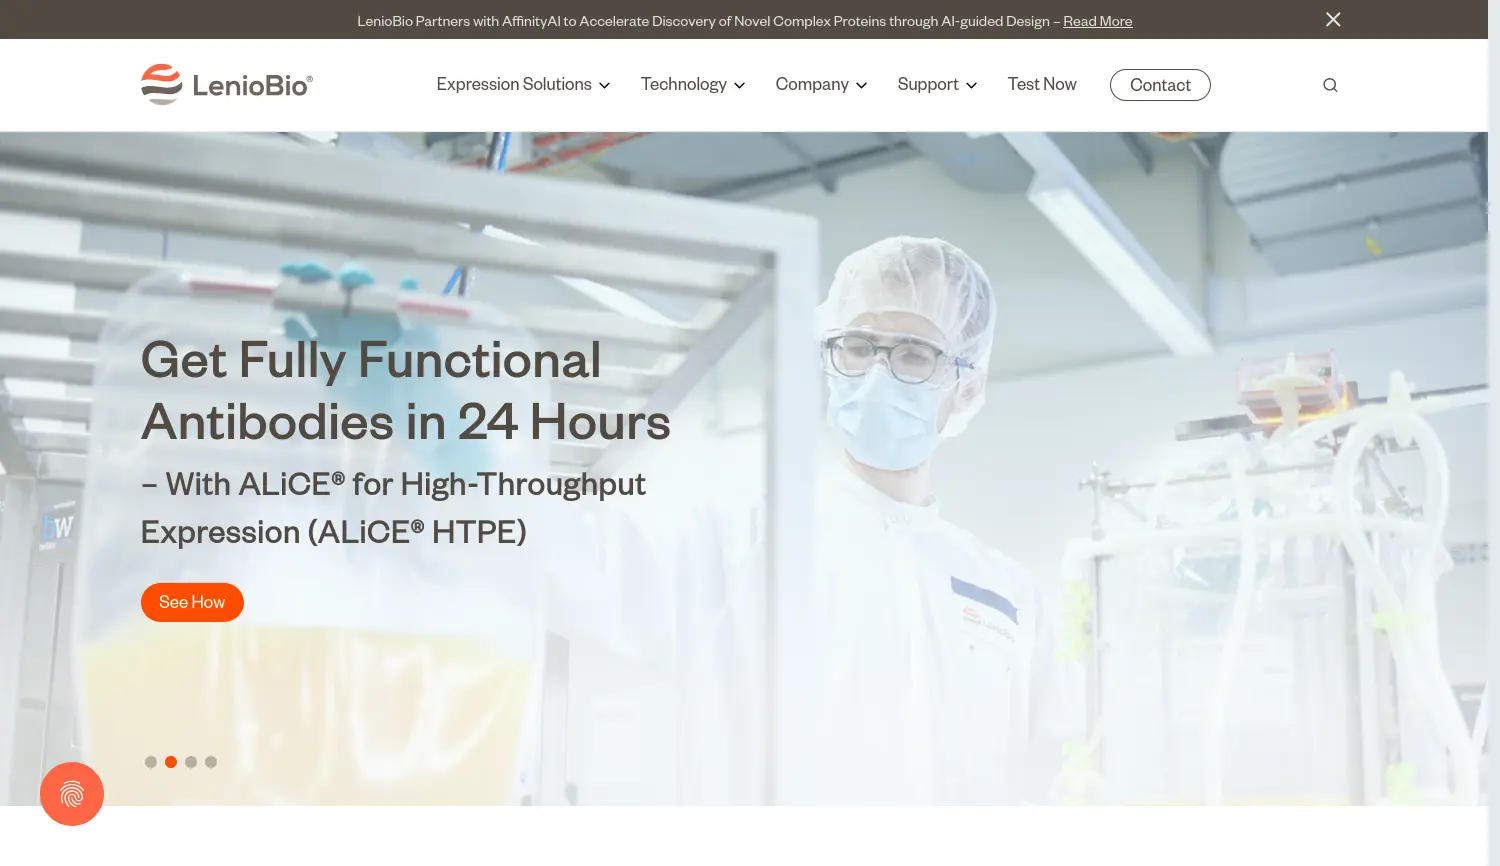Jump to the third carousel slide
The width and height of the screenshot is (1500, 866).
point(191,761)
